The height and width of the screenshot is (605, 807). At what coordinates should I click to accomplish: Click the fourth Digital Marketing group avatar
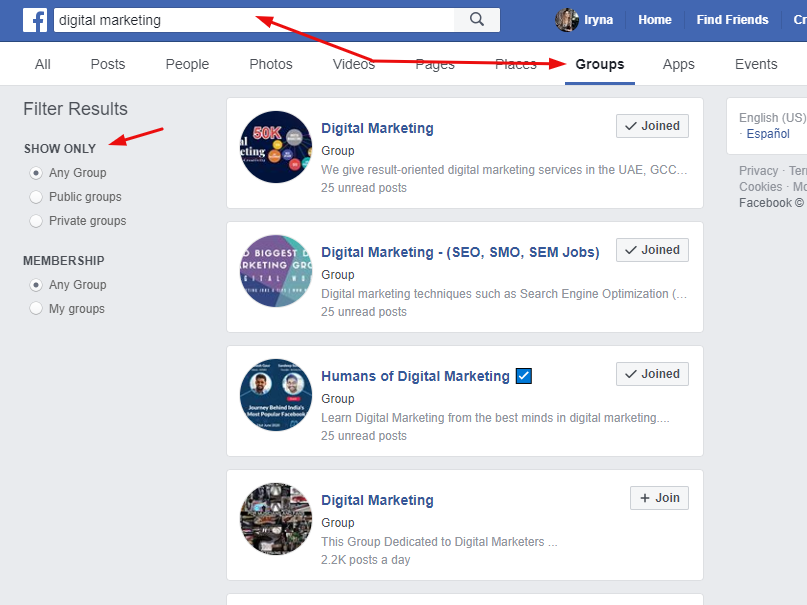[x=276, y=519]
